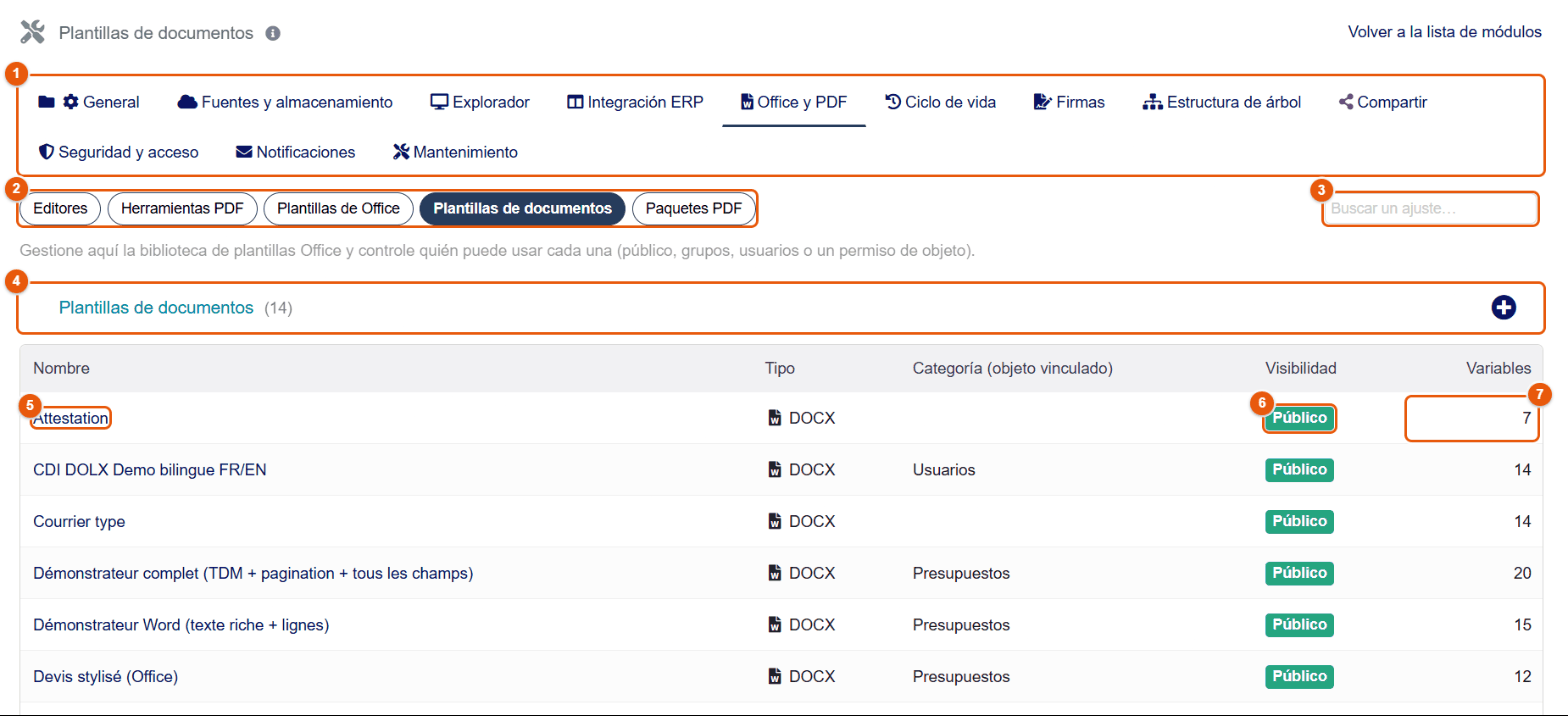Click the Variables column header
This screenshot has width=1568, height=716.
click(1498, 368)
